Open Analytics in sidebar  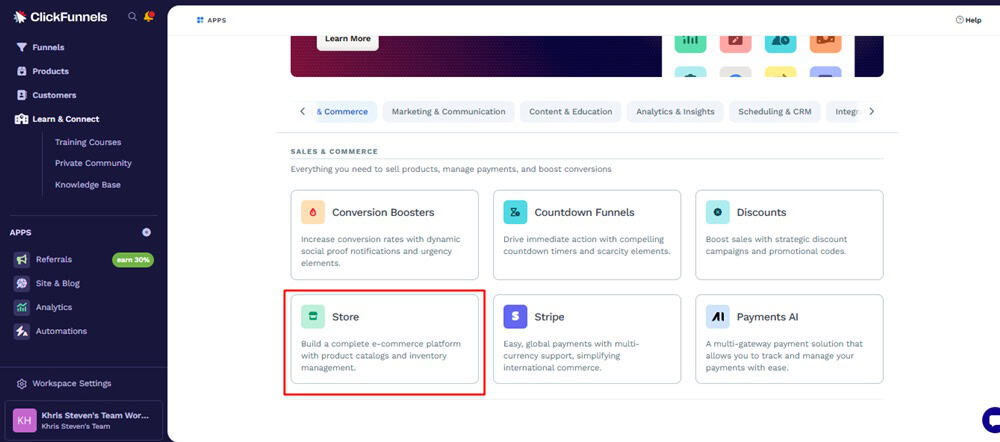pyautogui.click(x=54, y=307)
